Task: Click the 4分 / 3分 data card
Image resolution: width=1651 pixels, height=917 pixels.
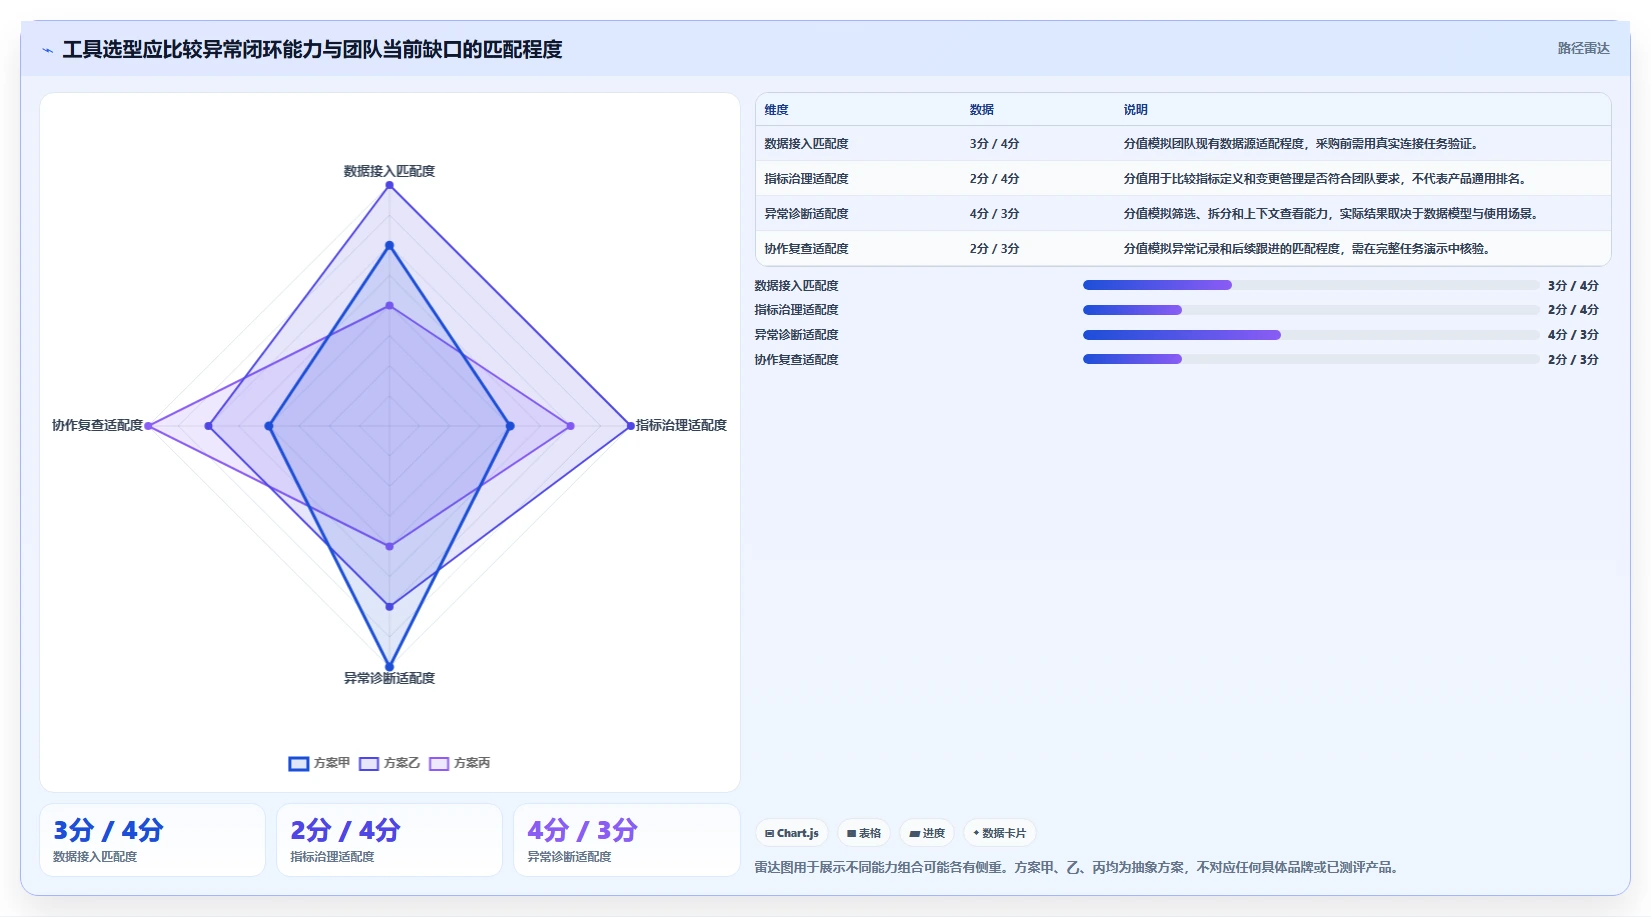Action: pyautogui.click(x=627, y=840)
